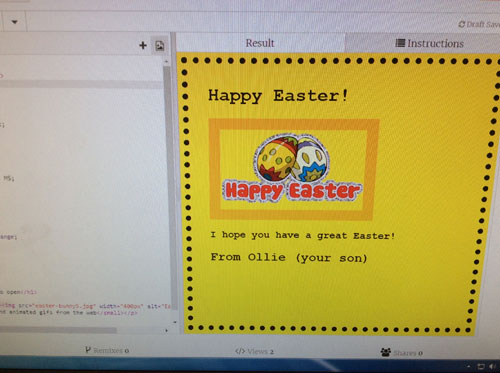500x373 pixels.
Task: Open the display/network tray icon
Action: (481, 367)
